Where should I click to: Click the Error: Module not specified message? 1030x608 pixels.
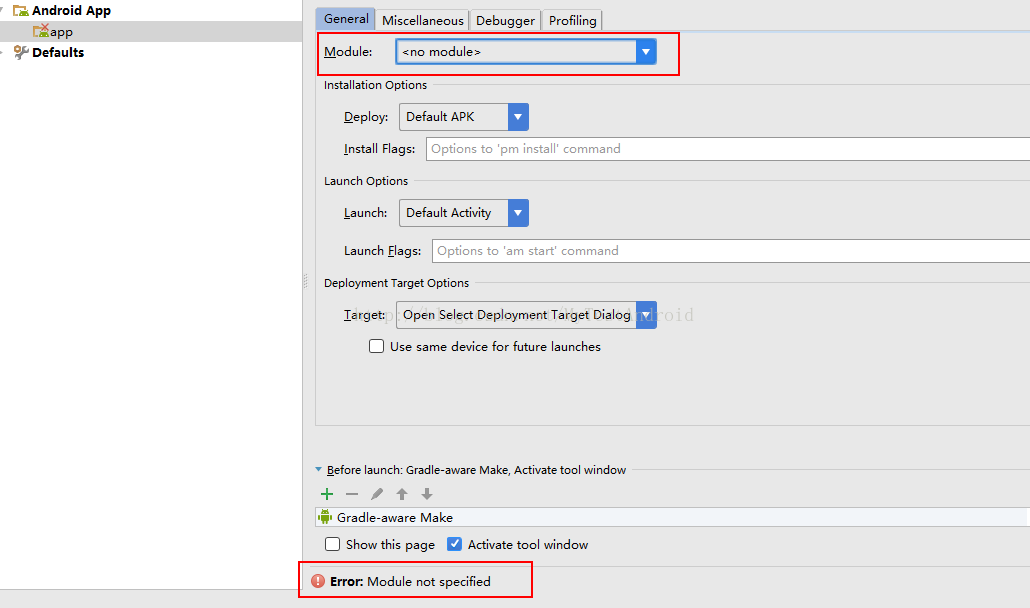tap(411, 582)
